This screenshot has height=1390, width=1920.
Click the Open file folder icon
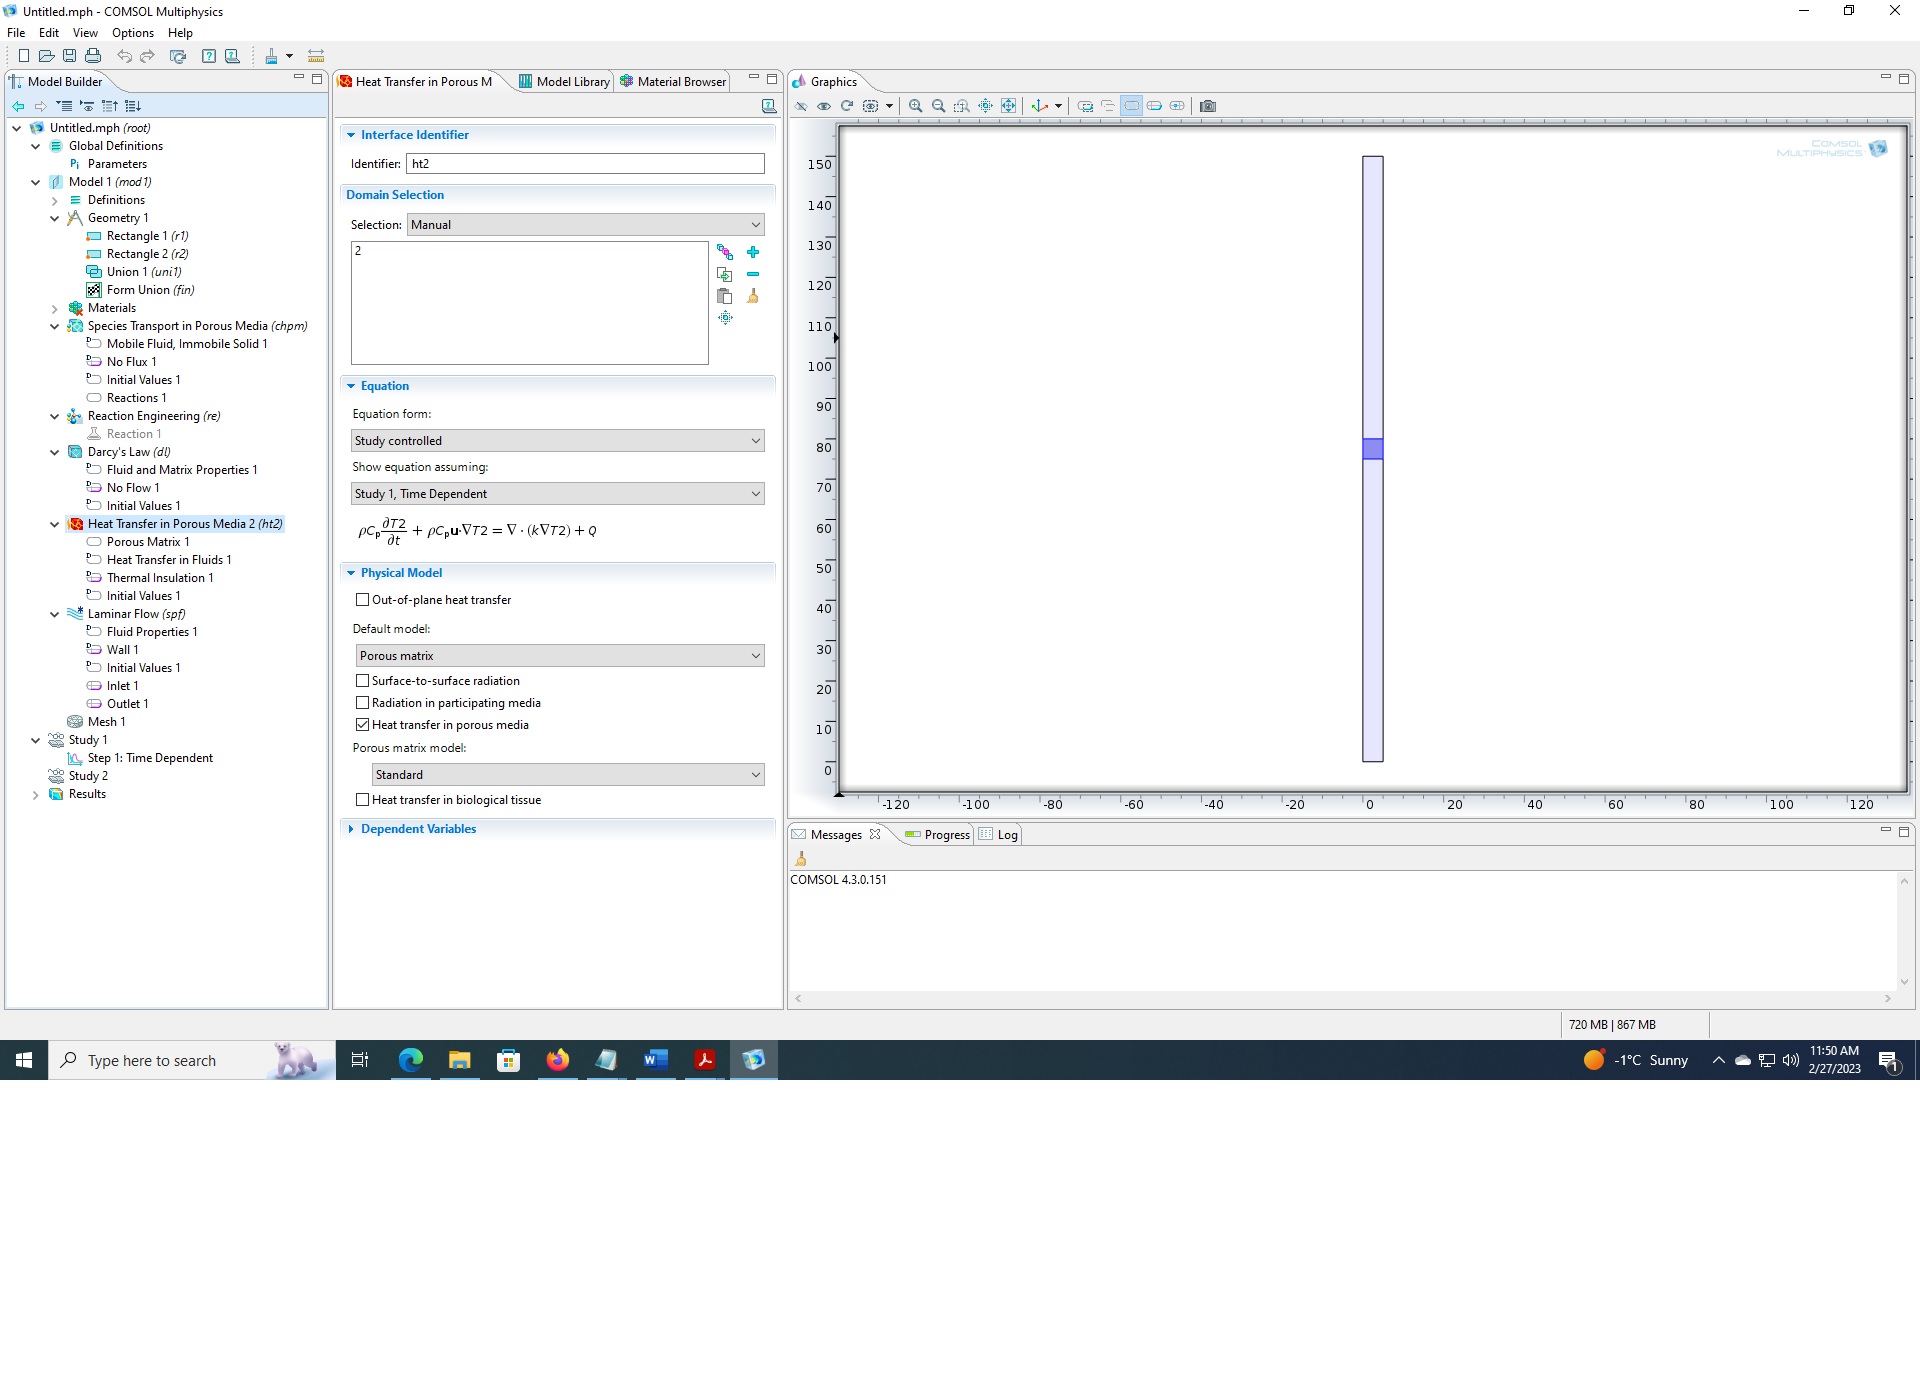point(46,56)
